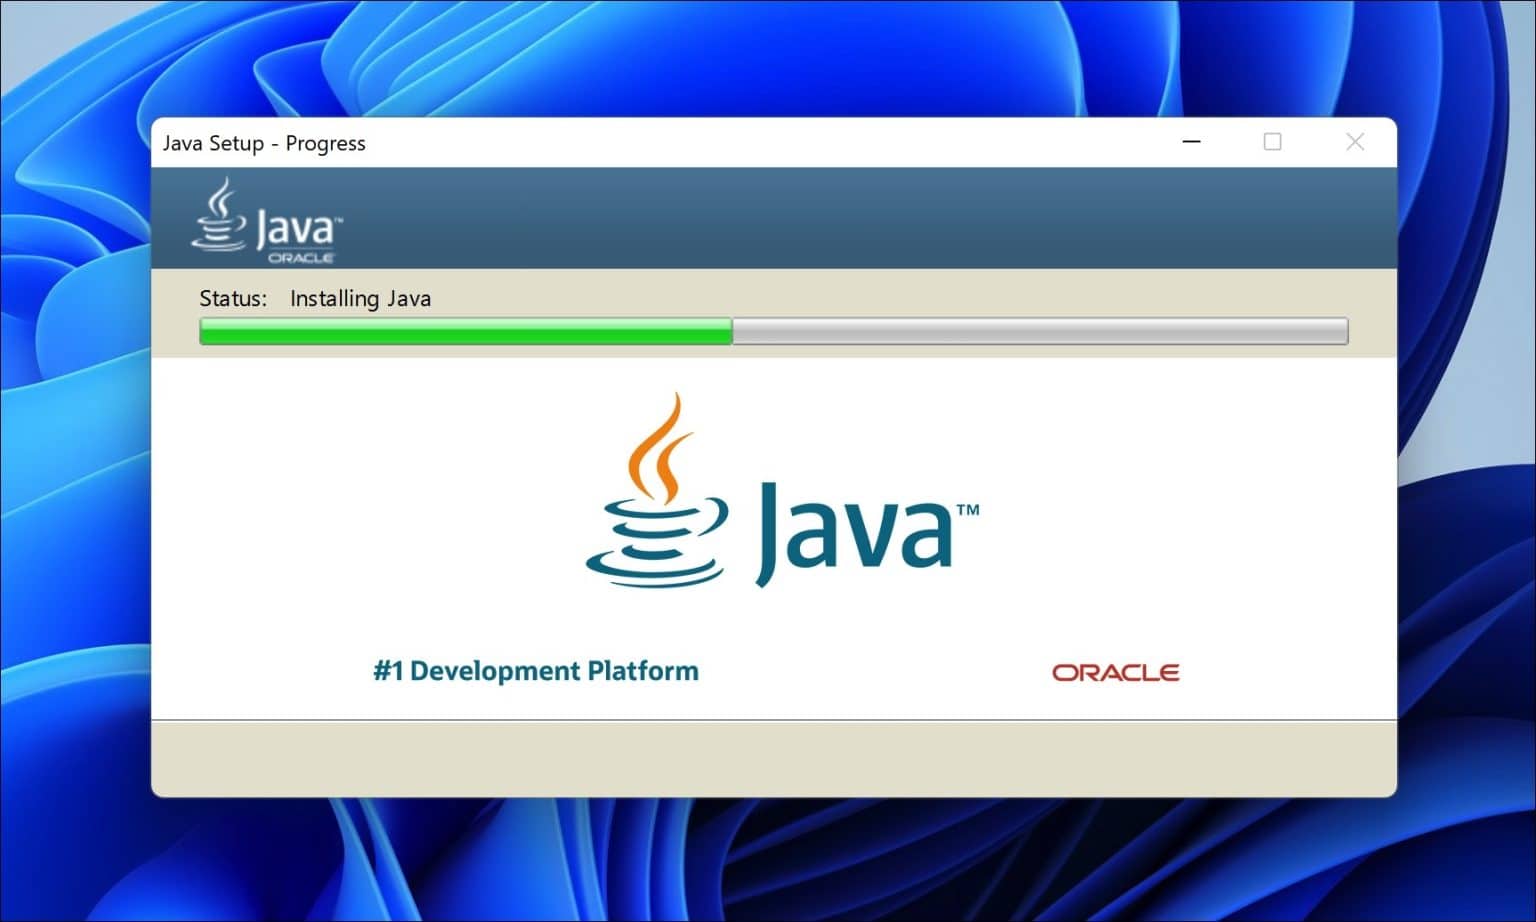Click the empty beige footer of the installer
This screenshot has width=1536, height=922.
pos(773,758)
